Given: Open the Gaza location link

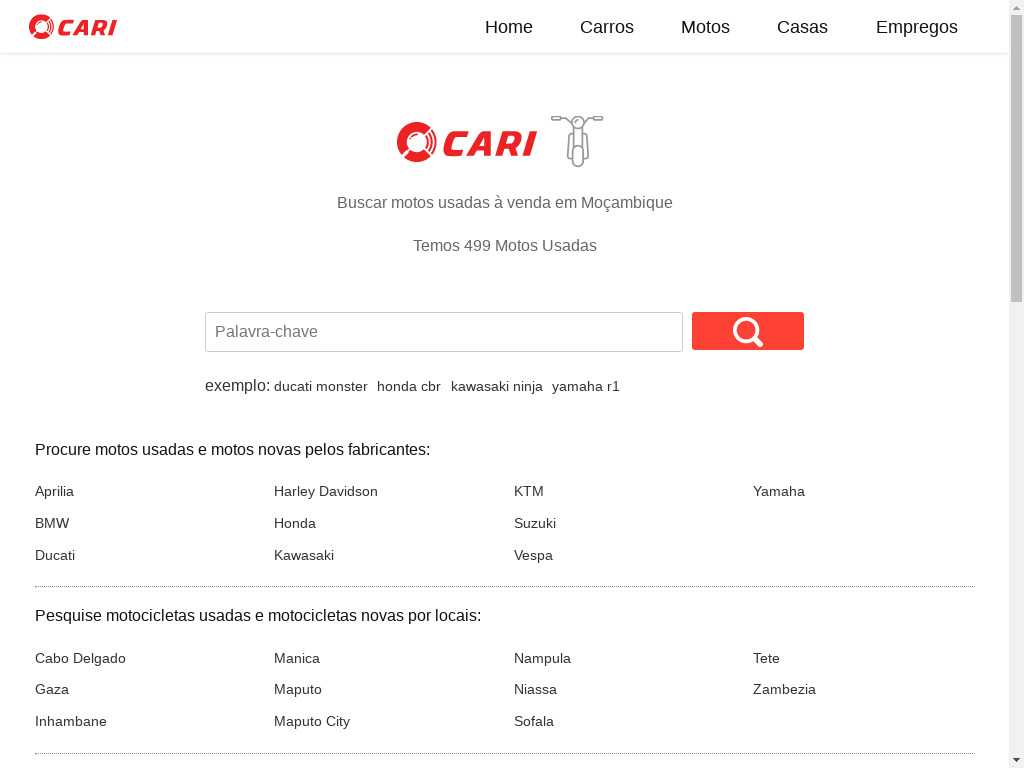Looking at the screenshot, I should pos(52,689).
